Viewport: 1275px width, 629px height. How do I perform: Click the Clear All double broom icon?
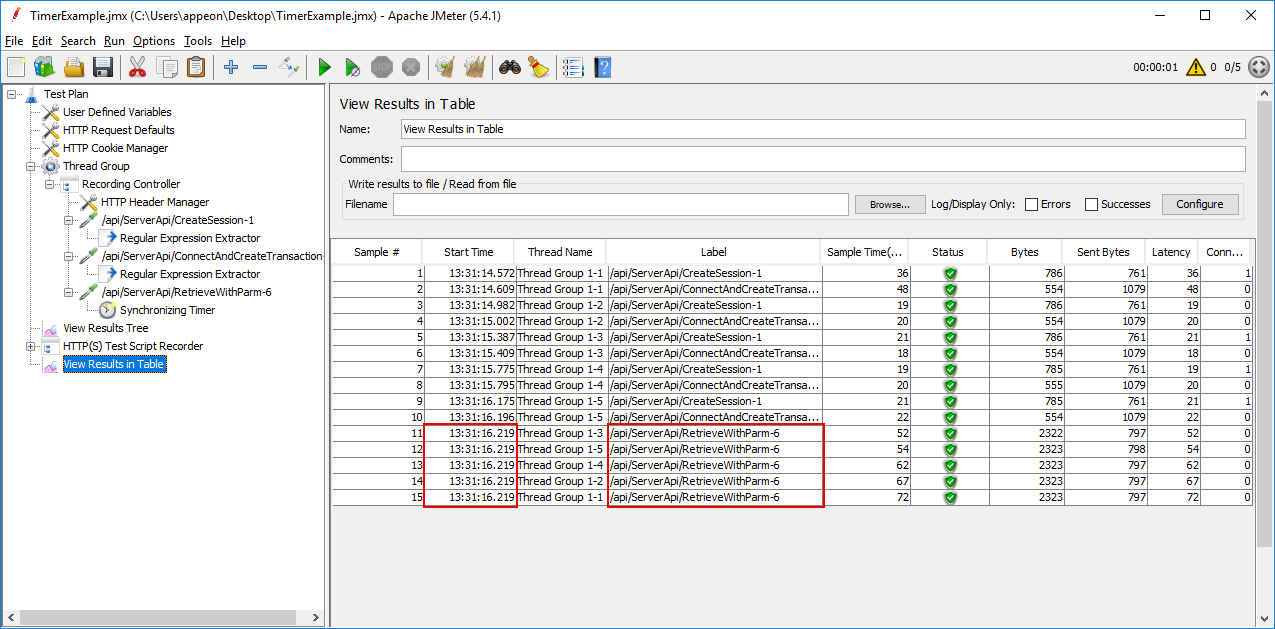pyautogui.click(x=475, y=67)
